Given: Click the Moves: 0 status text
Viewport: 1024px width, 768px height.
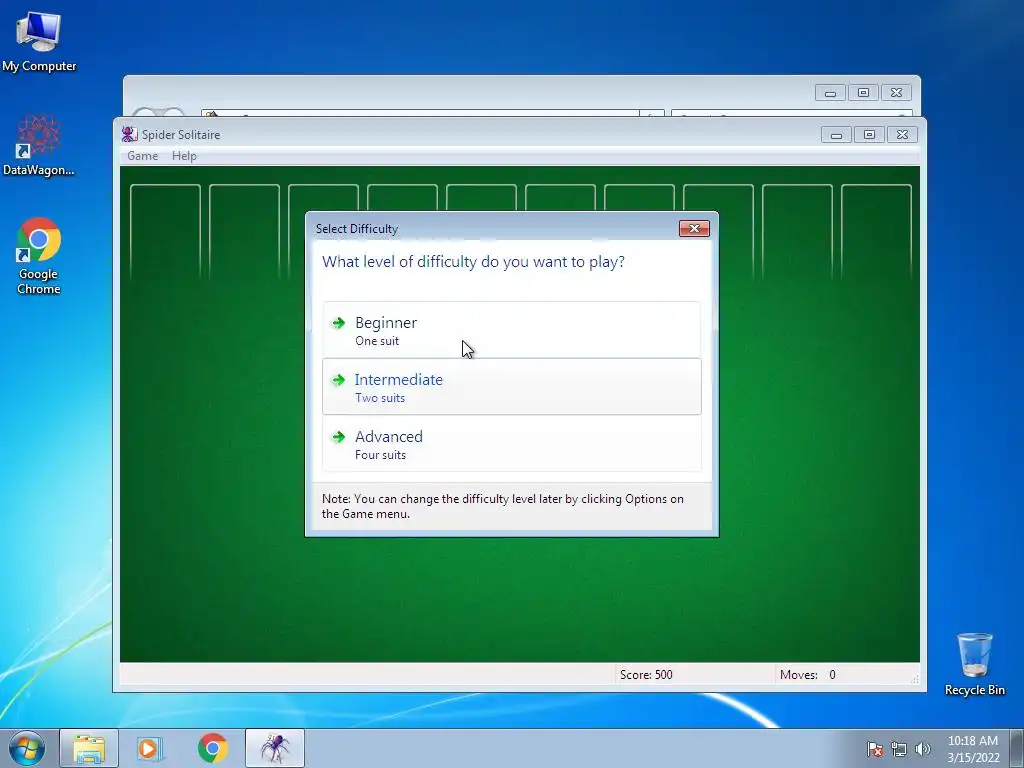Looking at the screenshot, I should [807, 675].
